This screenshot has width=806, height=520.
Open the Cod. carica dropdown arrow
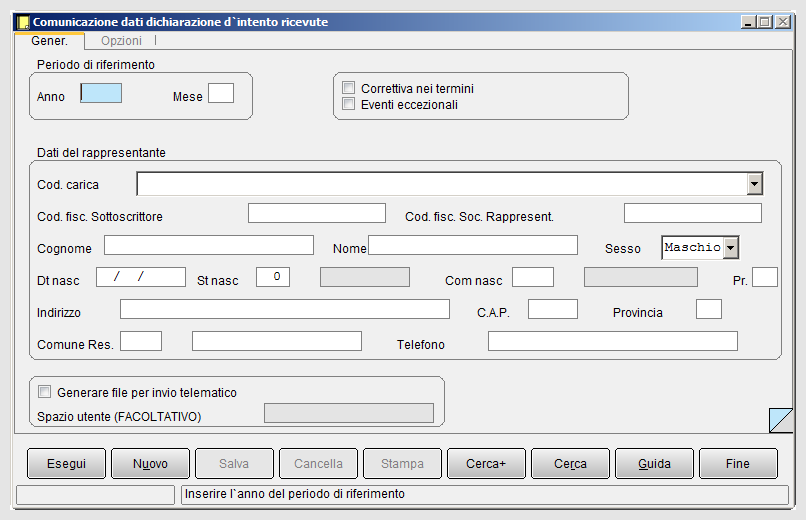755,183
